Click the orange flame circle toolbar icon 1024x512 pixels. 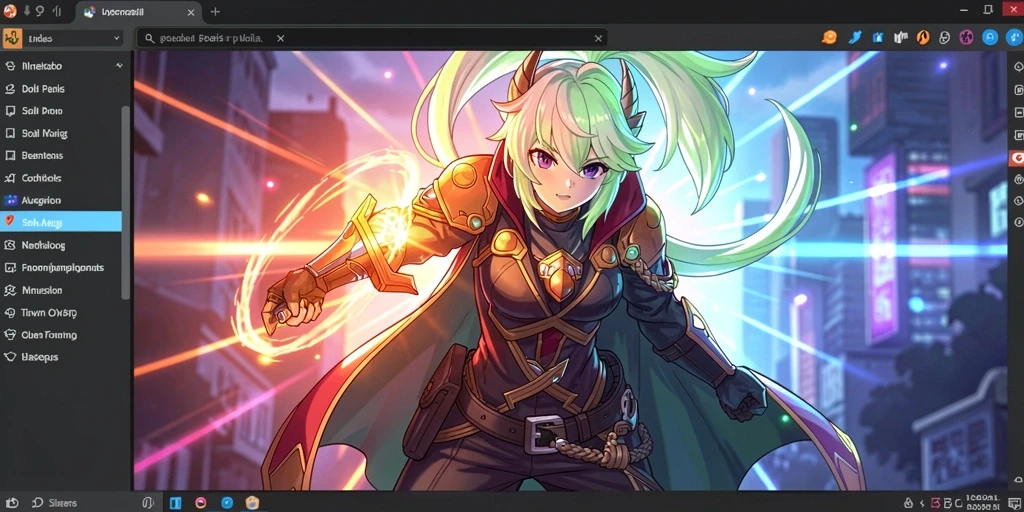[923, 38]
